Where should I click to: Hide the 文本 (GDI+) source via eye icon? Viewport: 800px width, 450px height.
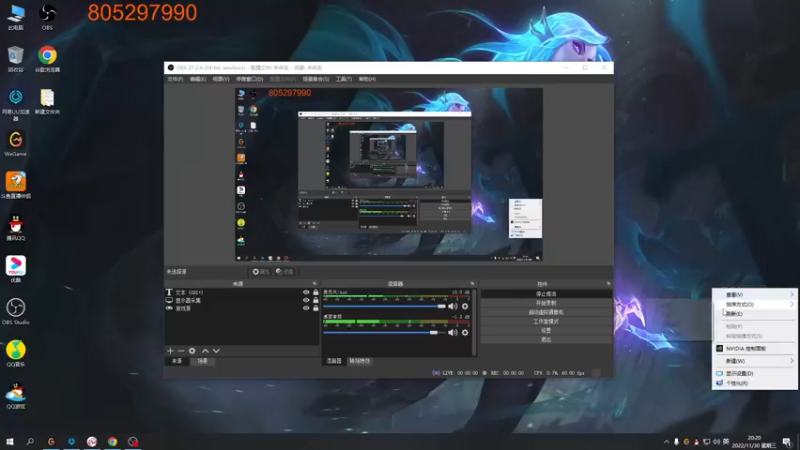306,292
